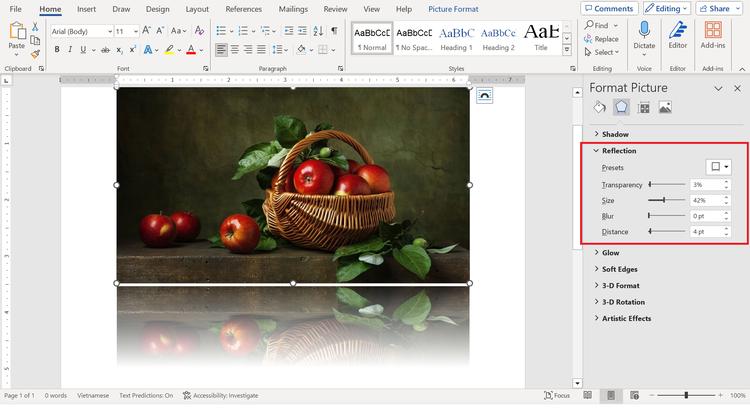Align text left
750x416 pixels.
pyautogui.click(x=221, y=49)
